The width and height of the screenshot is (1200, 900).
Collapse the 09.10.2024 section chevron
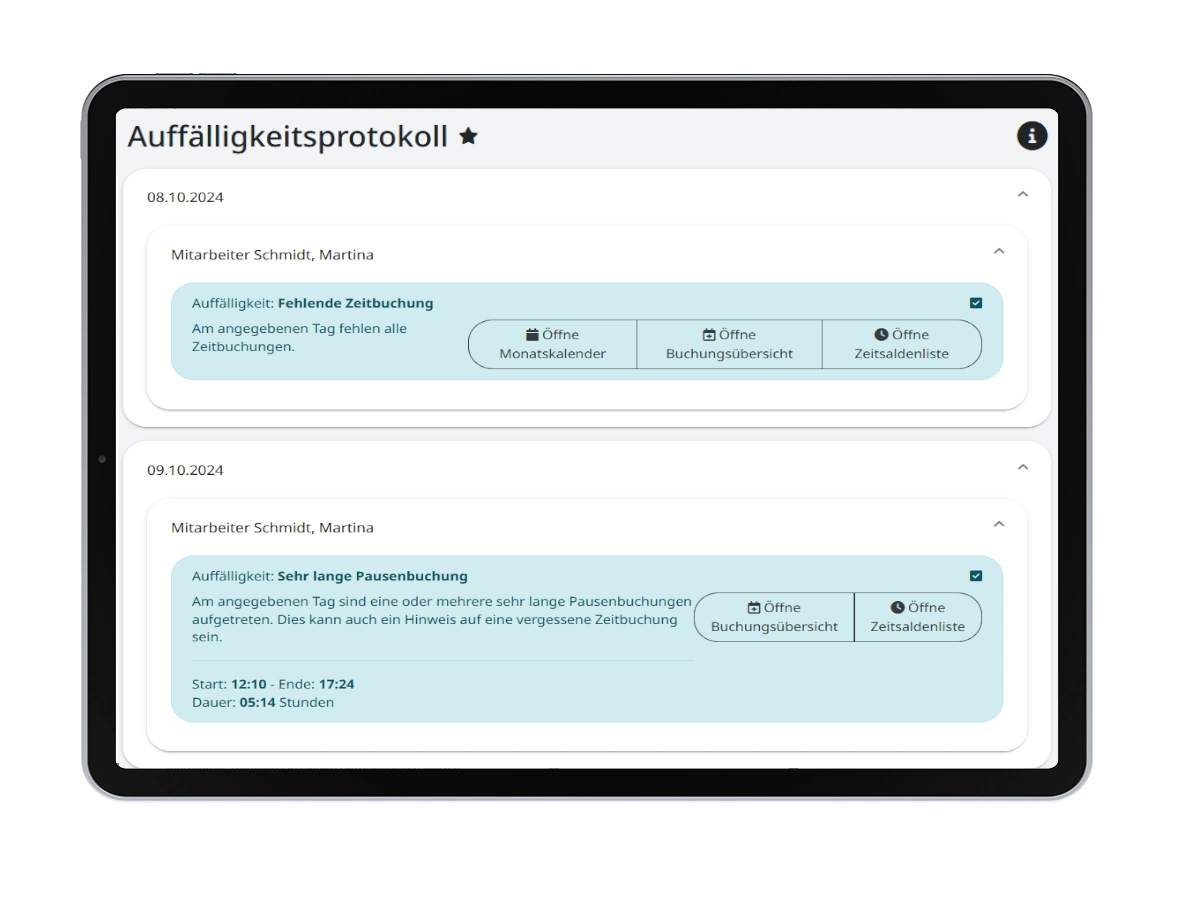(1022, 467)
